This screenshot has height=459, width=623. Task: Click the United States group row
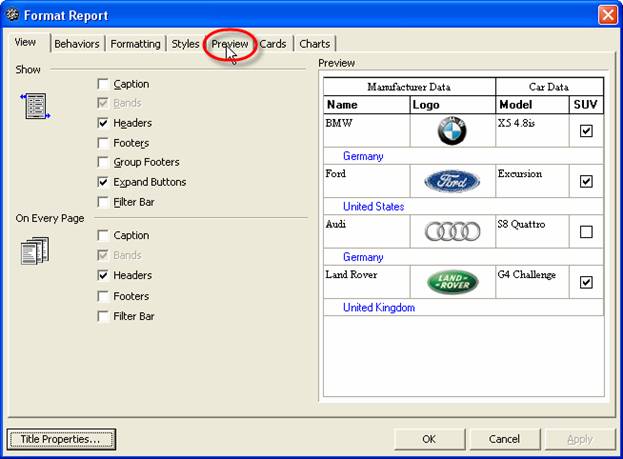[x=373, y=206]
